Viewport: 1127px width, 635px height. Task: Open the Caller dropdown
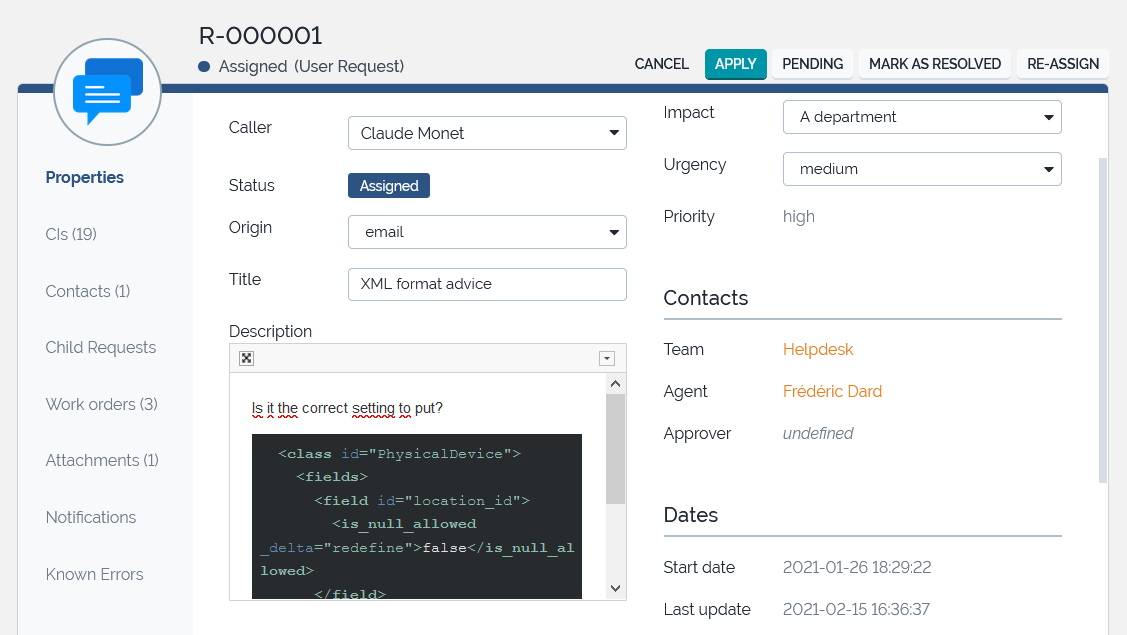tap(487, 133)
